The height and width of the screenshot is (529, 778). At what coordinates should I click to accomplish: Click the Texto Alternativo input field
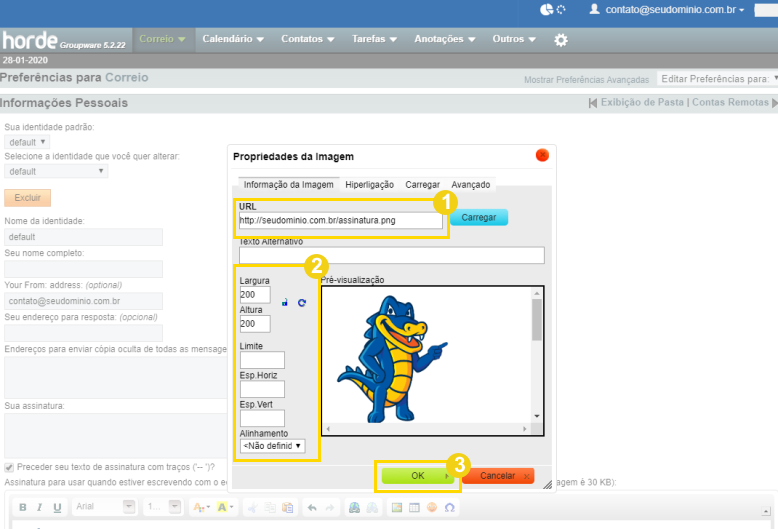(x=391, y=255)
